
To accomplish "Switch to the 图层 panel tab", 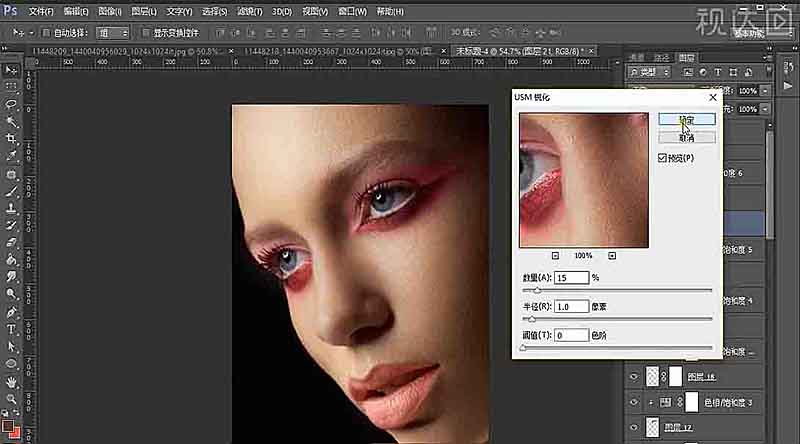I will (x=687, y=58).
